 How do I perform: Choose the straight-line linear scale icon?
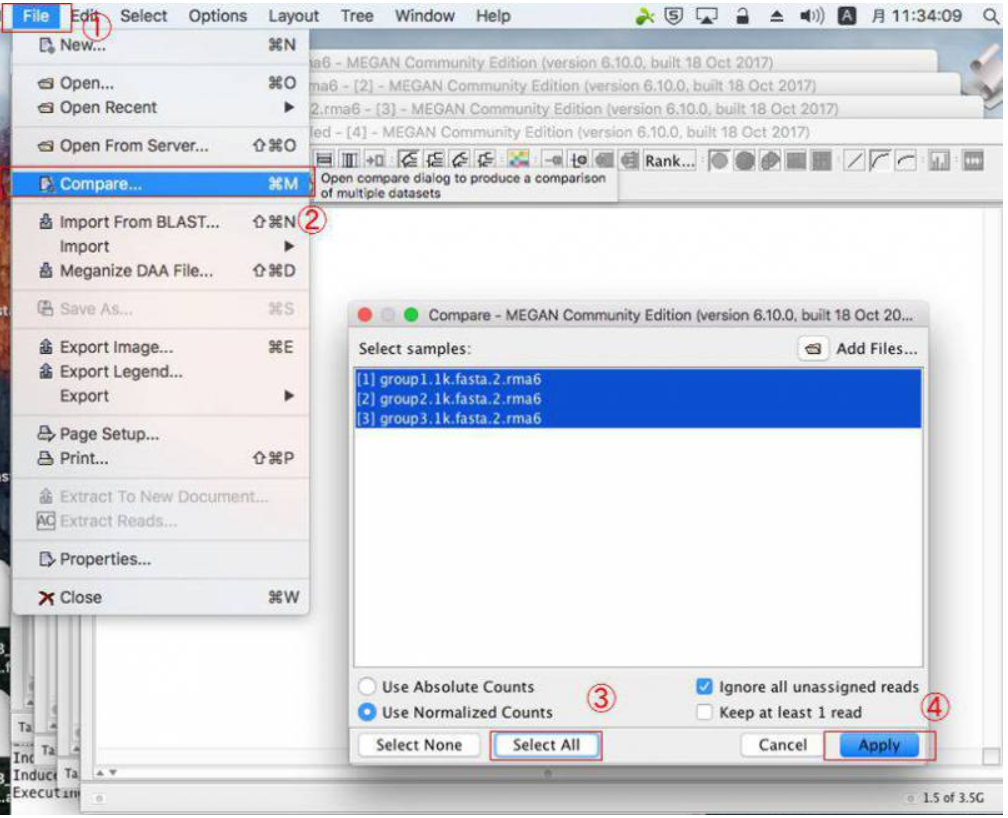pyautogui.click(x=854, y=161)
